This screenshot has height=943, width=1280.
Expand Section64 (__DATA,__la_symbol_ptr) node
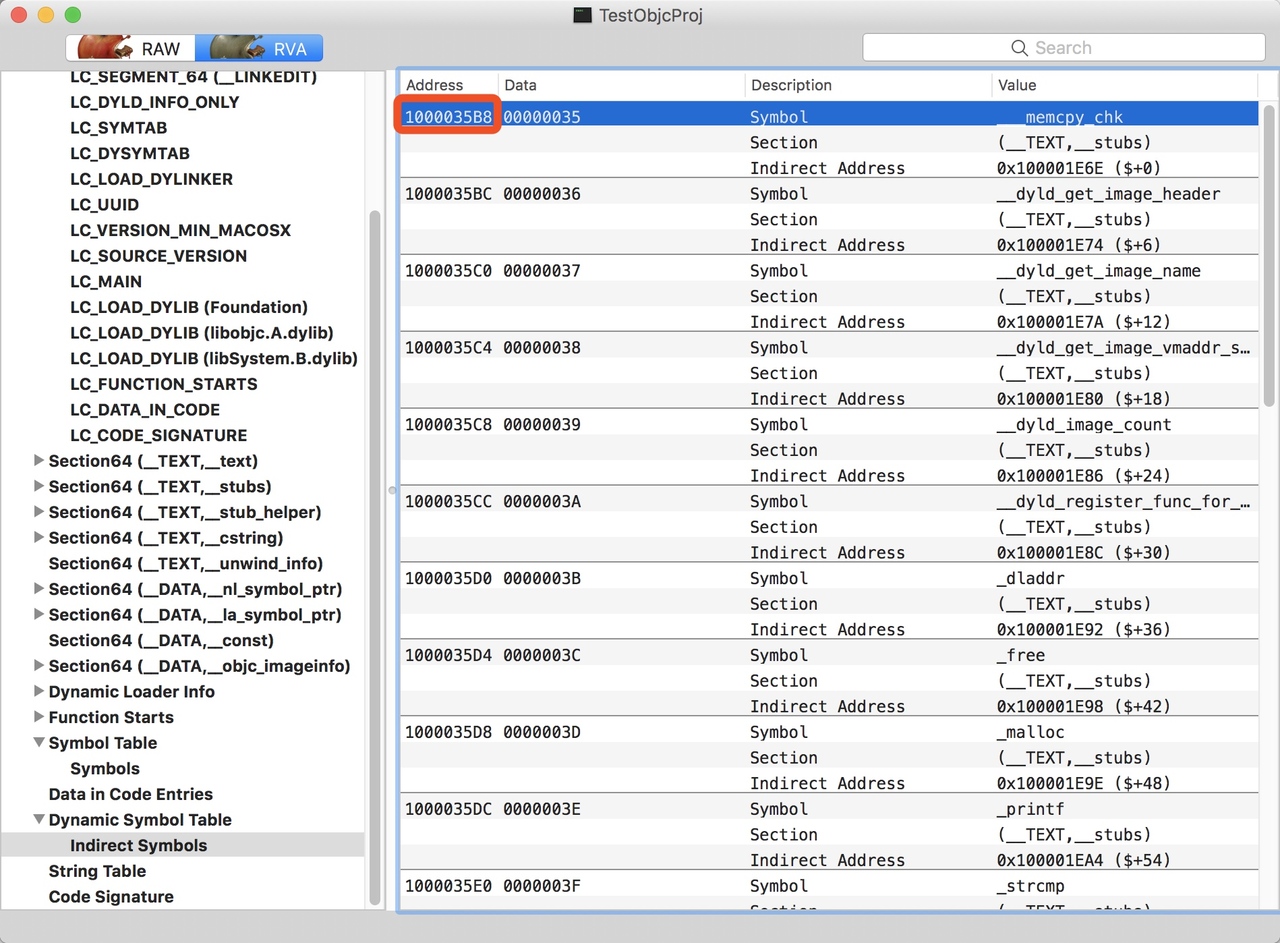tap(39, 615)
